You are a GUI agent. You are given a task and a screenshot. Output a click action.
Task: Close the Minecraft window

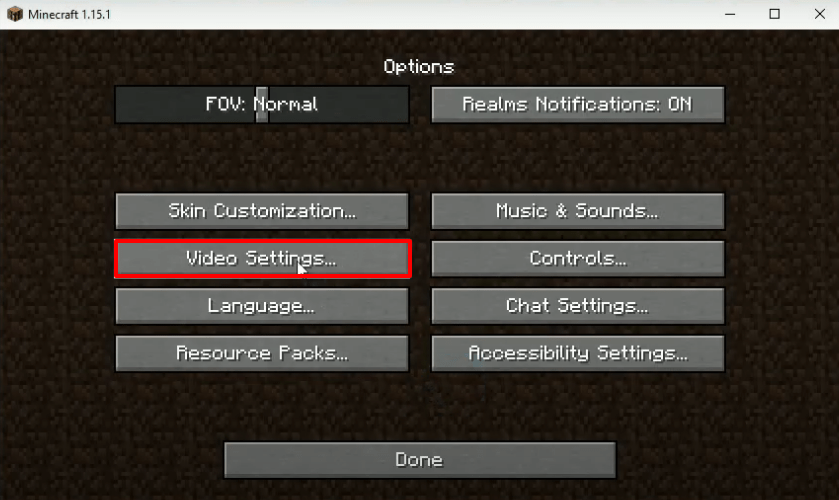point(819,14)
